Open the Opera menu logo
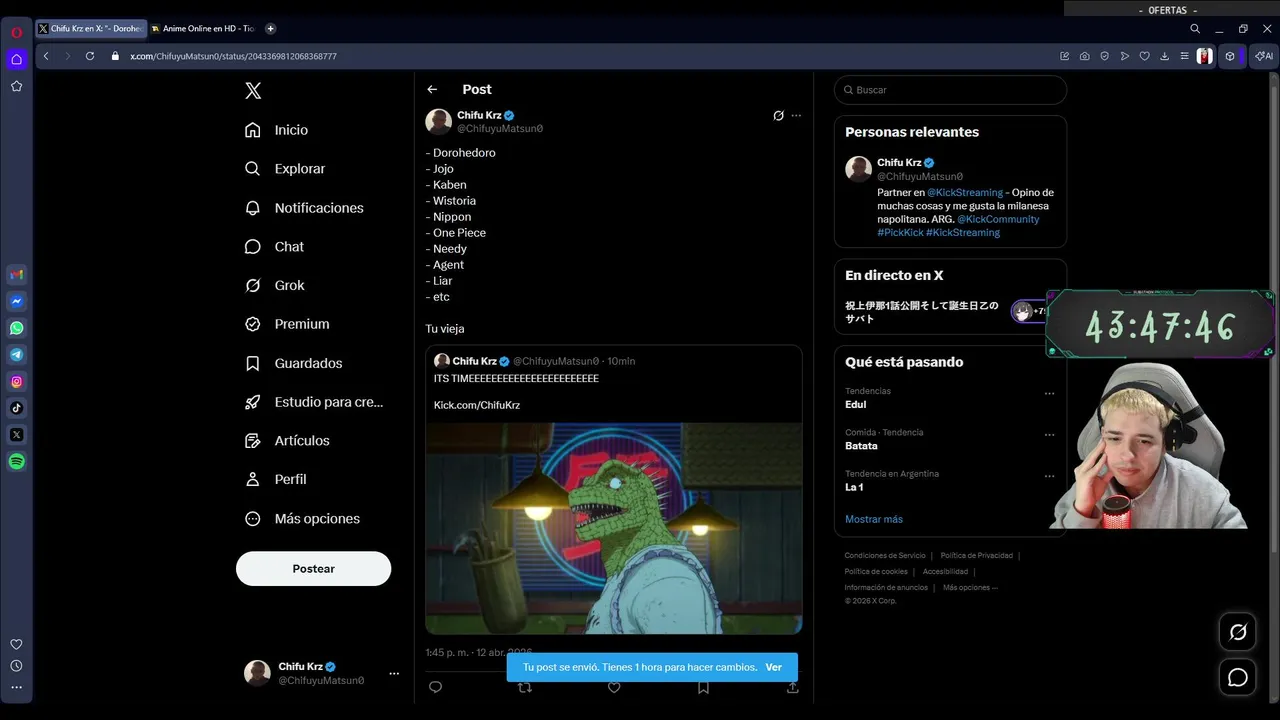Viewport: 1280px width, 720px height. point(16,31)
